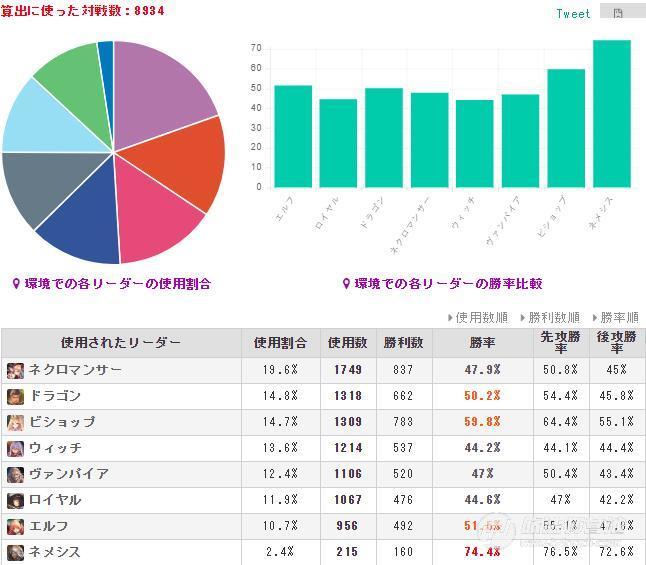Click the Witch leader portrait icon
The image size is (646, 565).
click(15, 448)
